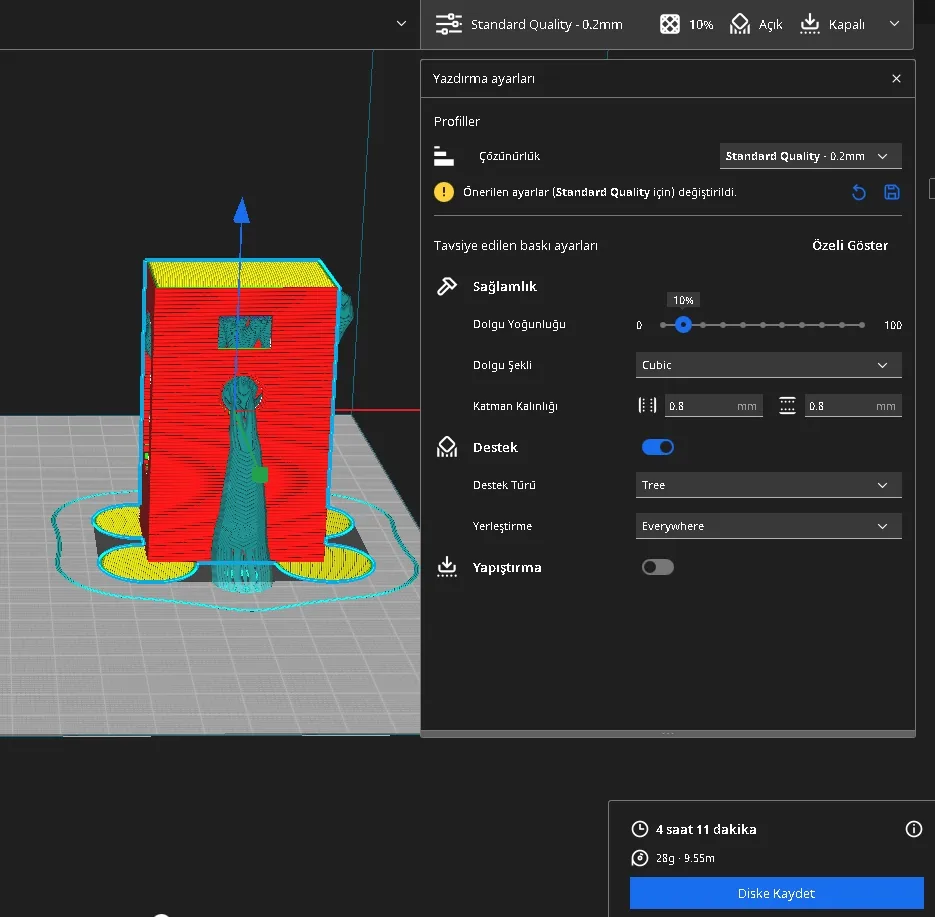Close the Yazdırma ayarları panel
935x917 pixels.
point(896,79)
